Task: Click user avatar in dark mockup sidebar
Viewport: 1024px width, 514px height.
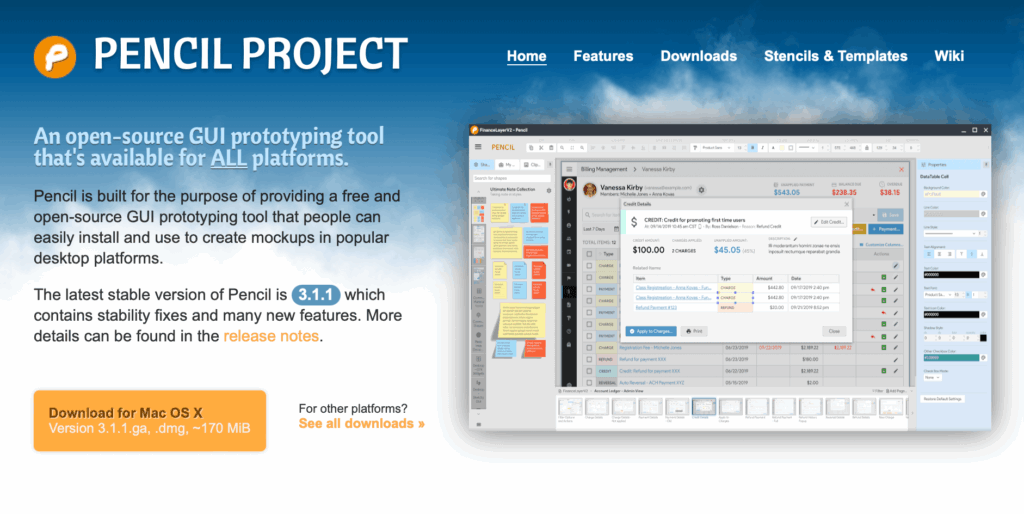Action: [569, 185]
